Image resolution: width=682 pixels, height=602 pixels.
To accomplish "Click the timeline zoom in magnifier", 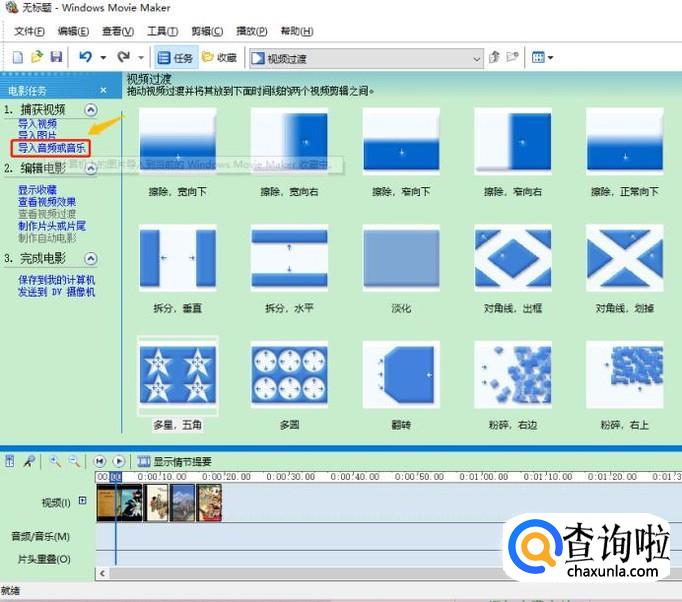I will (x=55, y=461).
